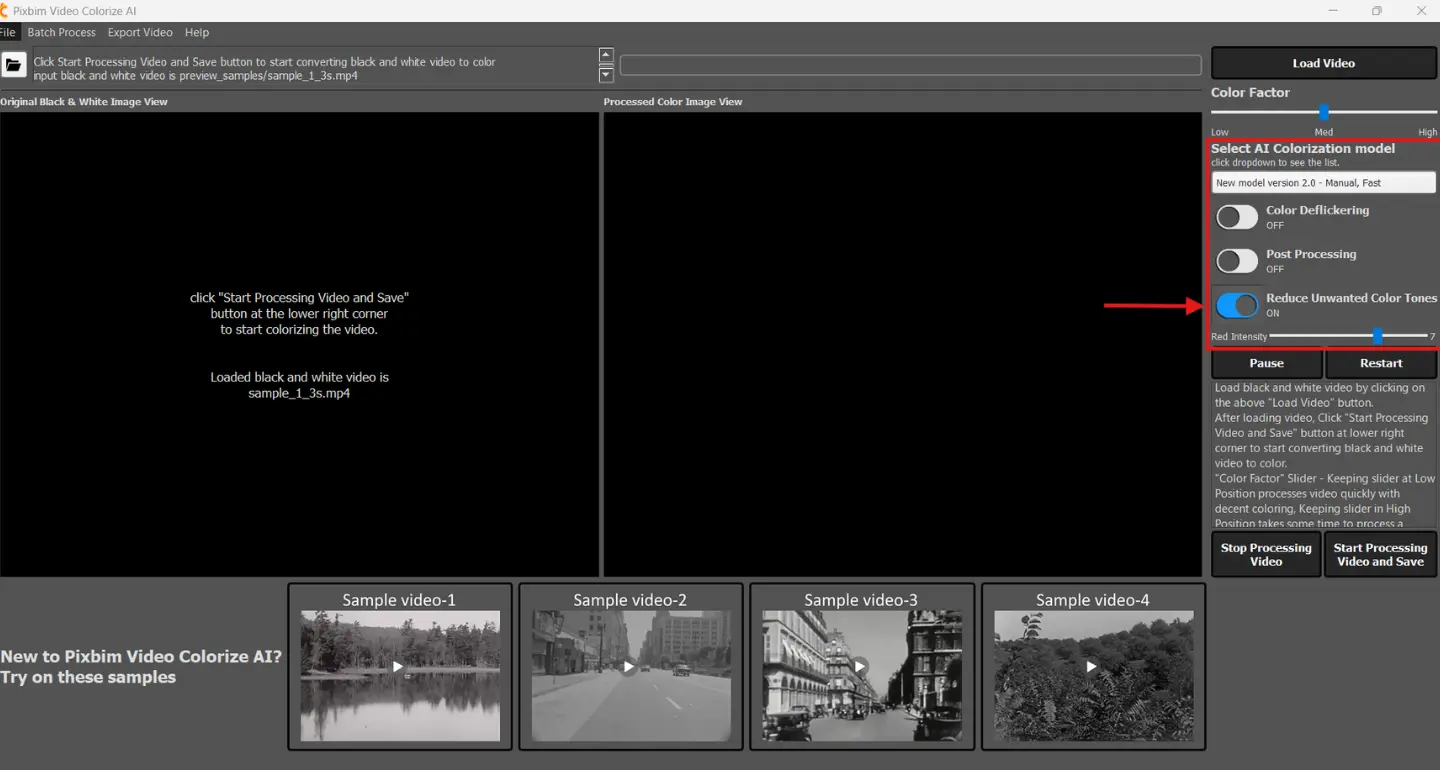Image resolution: width=1440 pixels, height=770 pixels.
Task: Click the Pause button
Action: pos(1267,363)
